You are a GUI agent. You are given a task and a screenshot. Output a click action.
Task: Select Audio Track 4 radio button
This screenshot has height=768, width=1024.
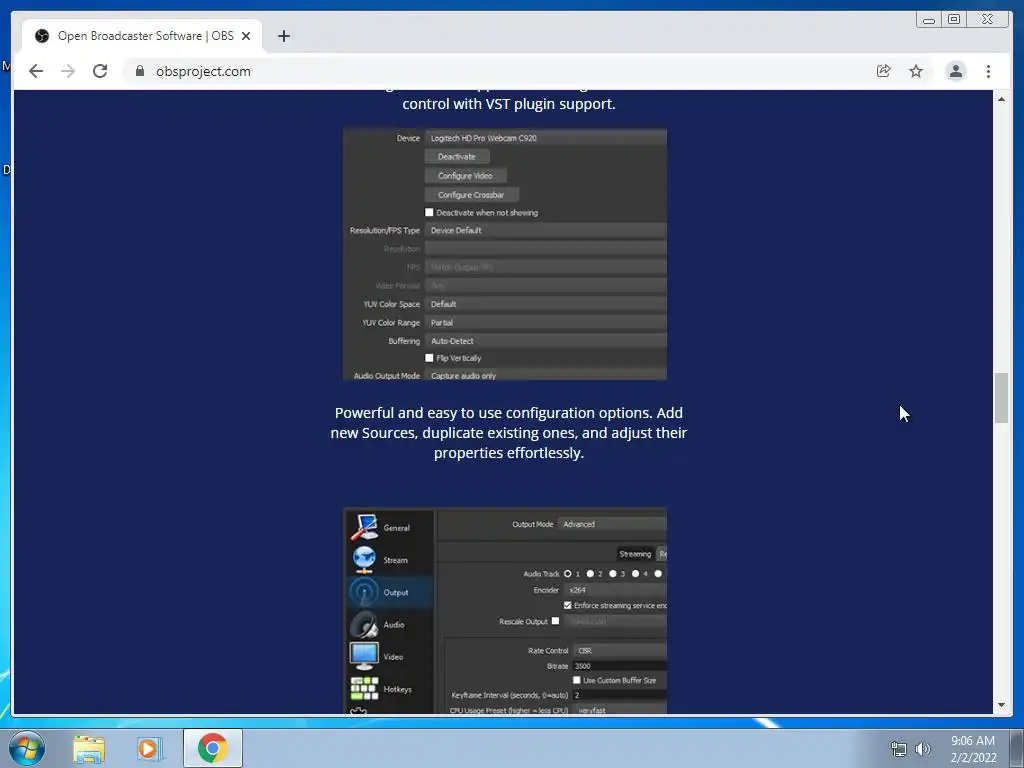pos(635,573)
